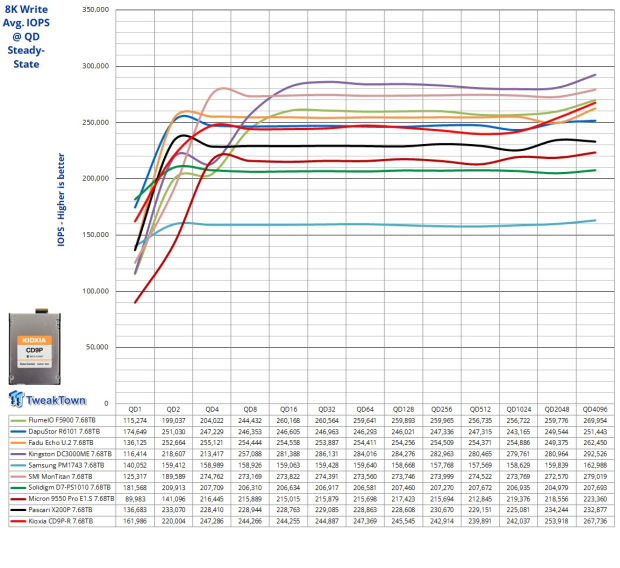Viewport: 620px width, 568px height.
Task: Click Samsung QD4096 value 162,988
Action: [x=595, y=465]
